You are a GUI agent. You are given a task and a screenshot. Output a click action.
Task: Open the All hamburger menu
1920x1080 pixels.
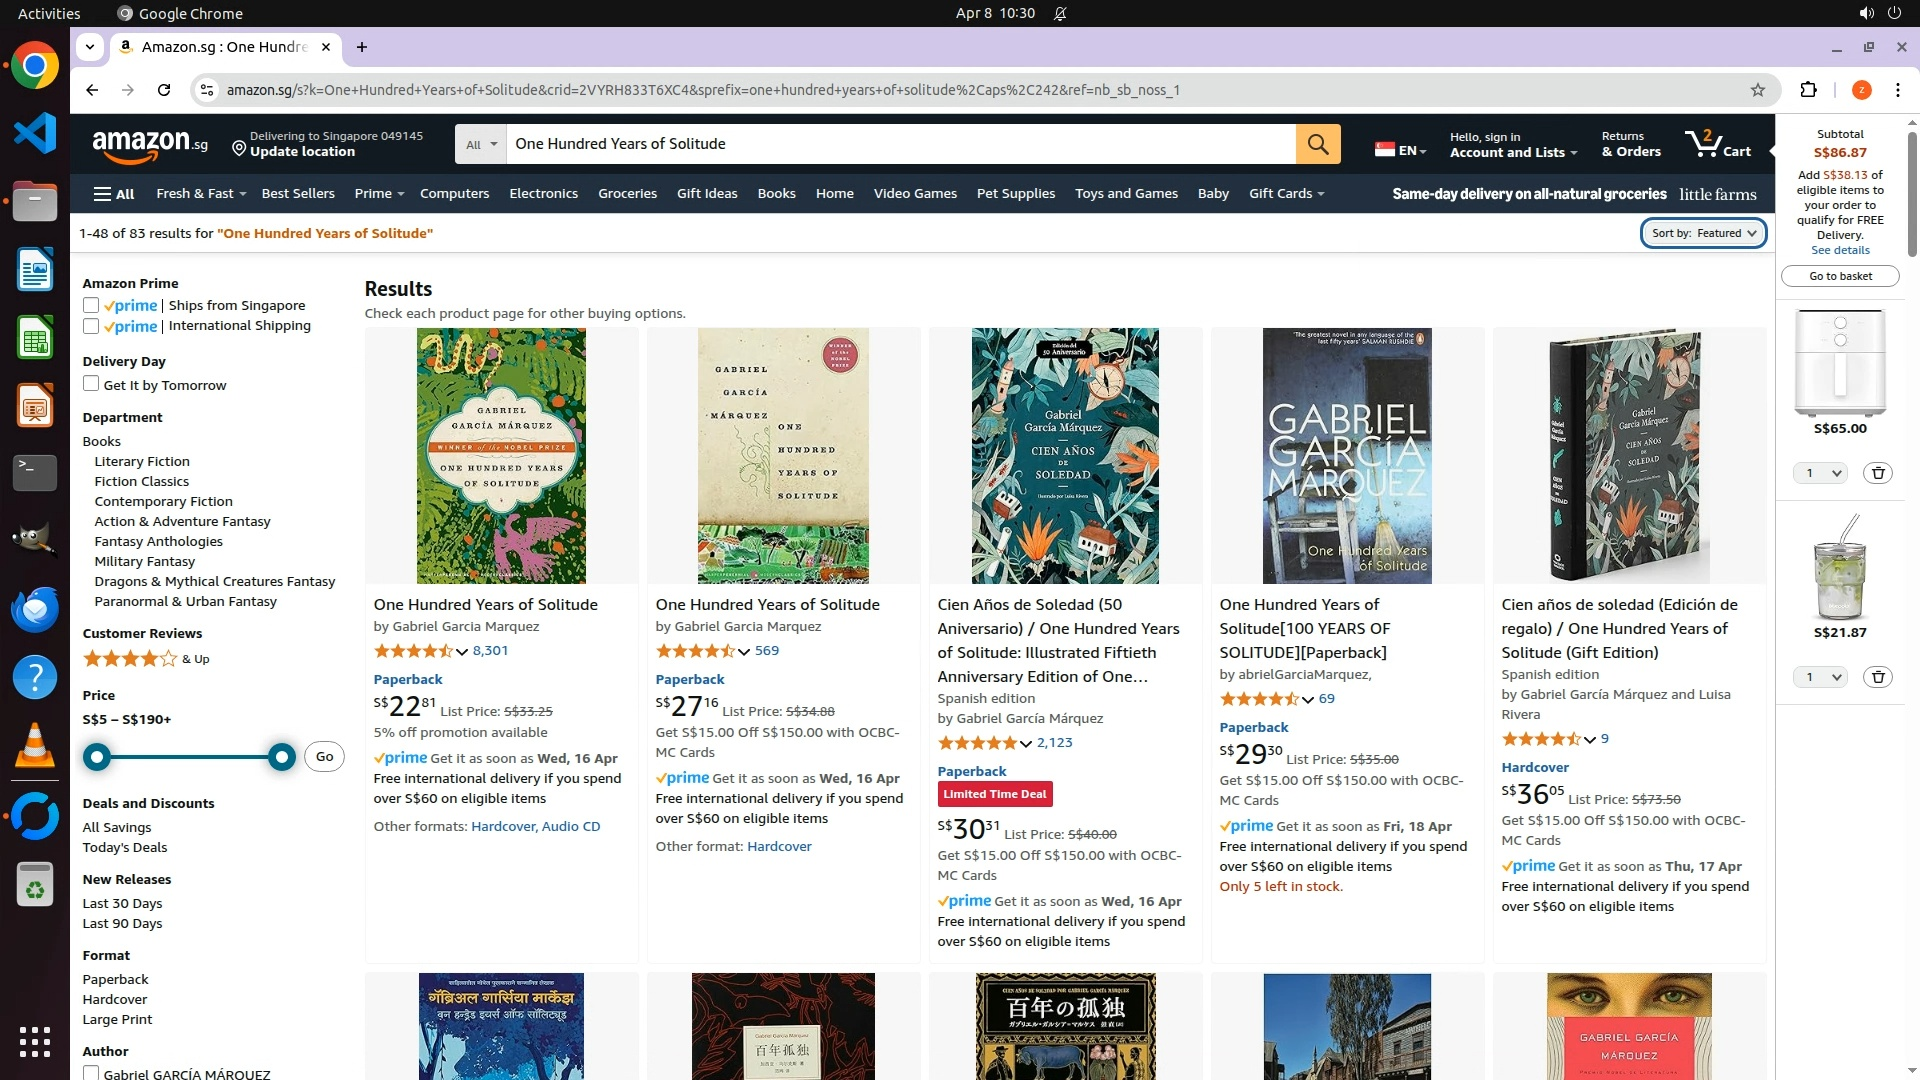tap(113, 194)
